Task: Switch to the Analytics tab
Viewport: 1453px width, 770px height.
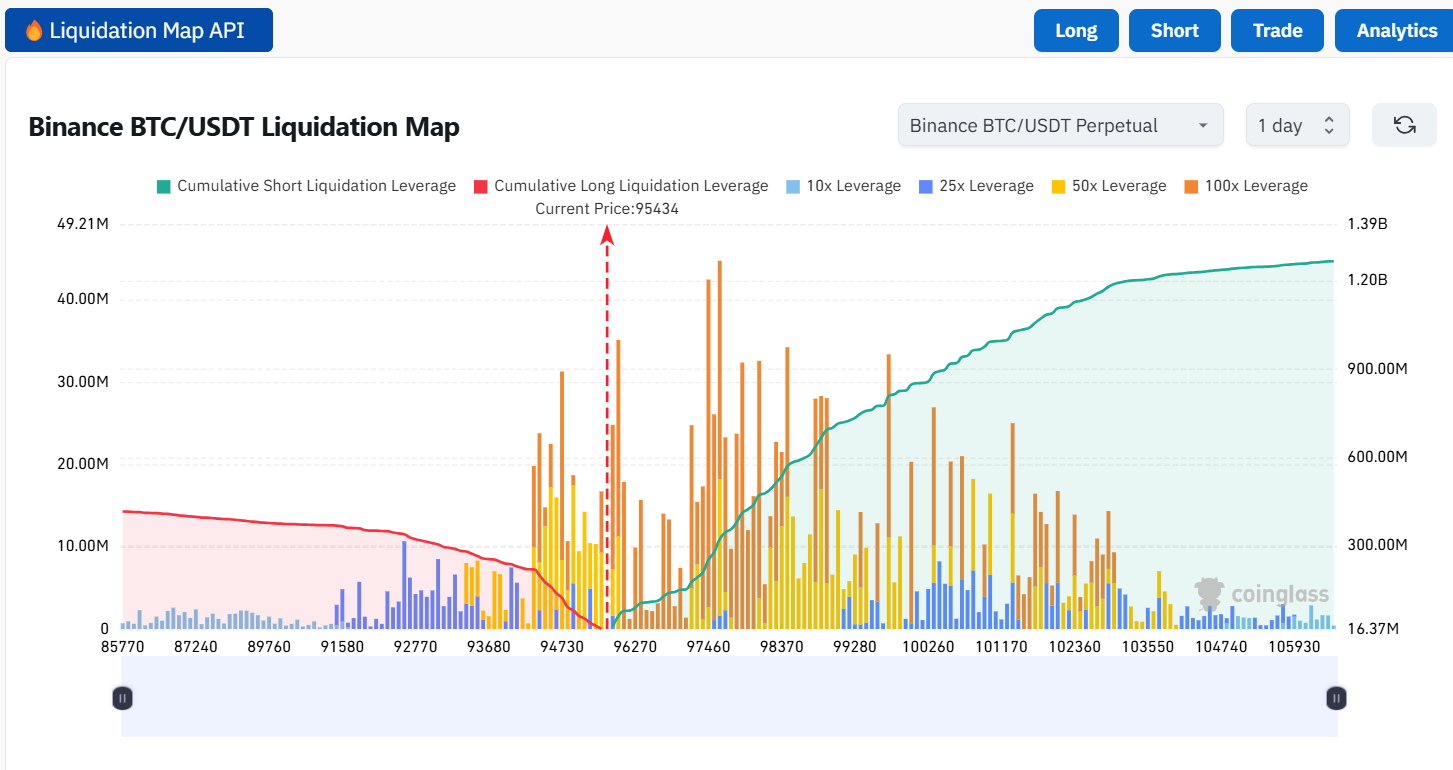Action: [1396, 30]
